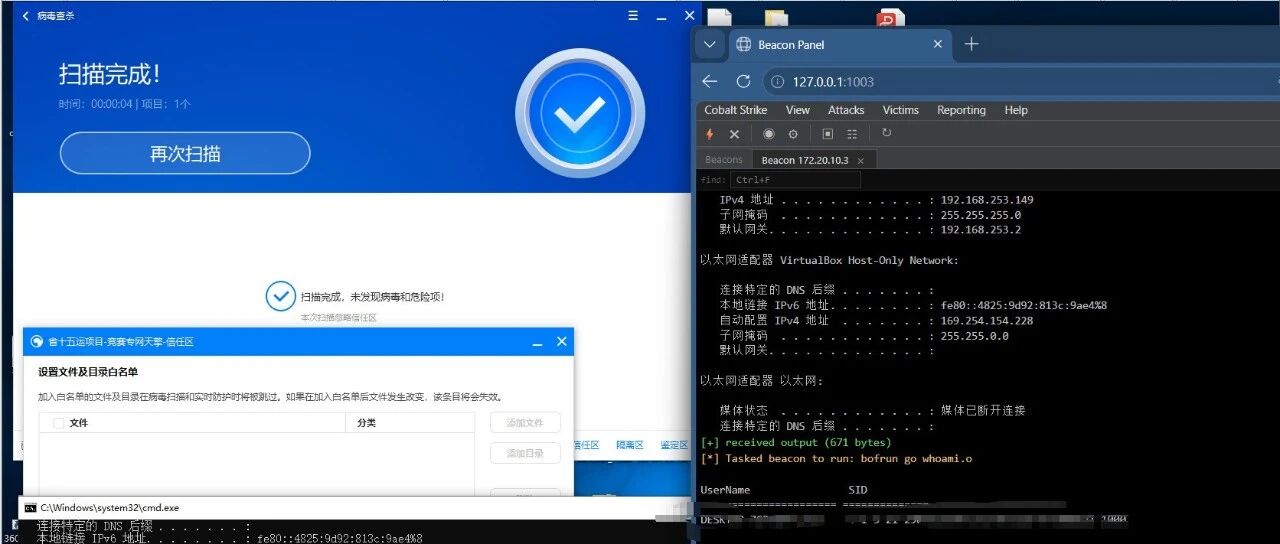Click the 扫描完成! heading
The width and height of the screenshot is (1280, 544).
[x=109, y=74]
